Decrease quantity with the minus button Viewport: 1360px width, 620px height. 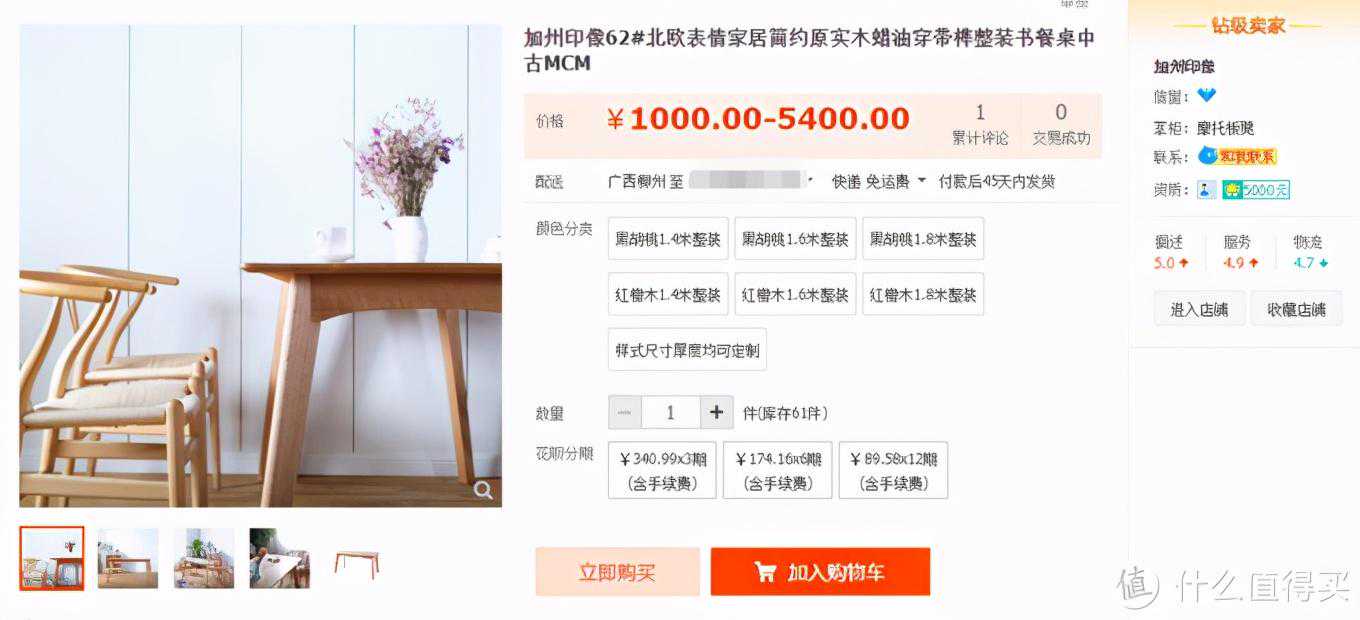(624, 412)
